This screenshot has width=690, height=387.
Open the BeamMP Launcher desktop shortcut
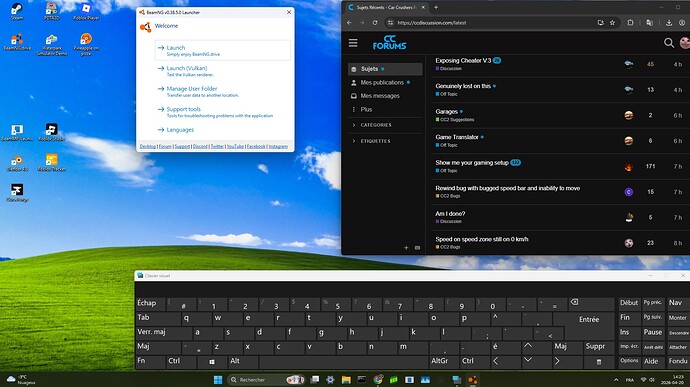coord(17,133)
